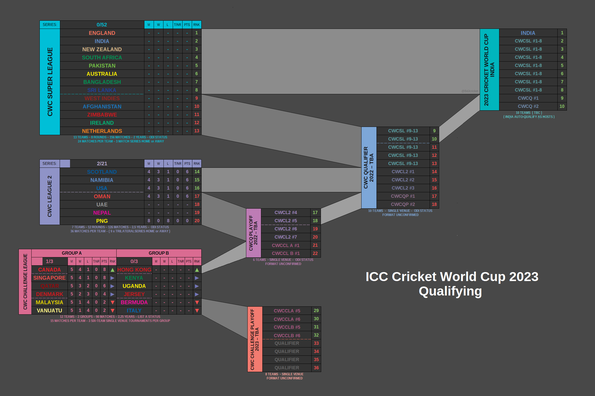Select OMAN in League 2 table
This screenshot has height=396, width=595.
coord(102,196)
